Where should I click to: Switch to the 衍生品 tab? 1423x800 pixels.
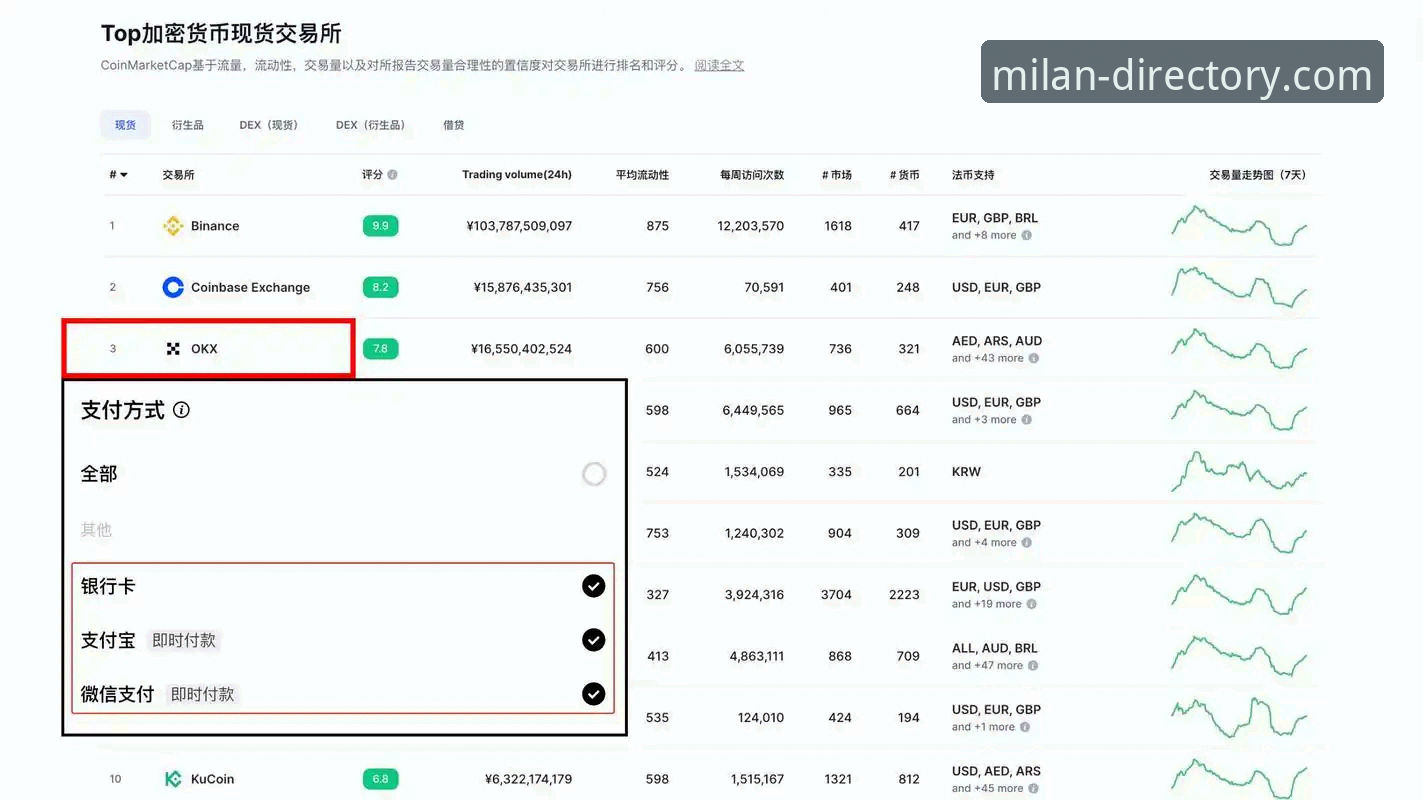pos(187,125)
